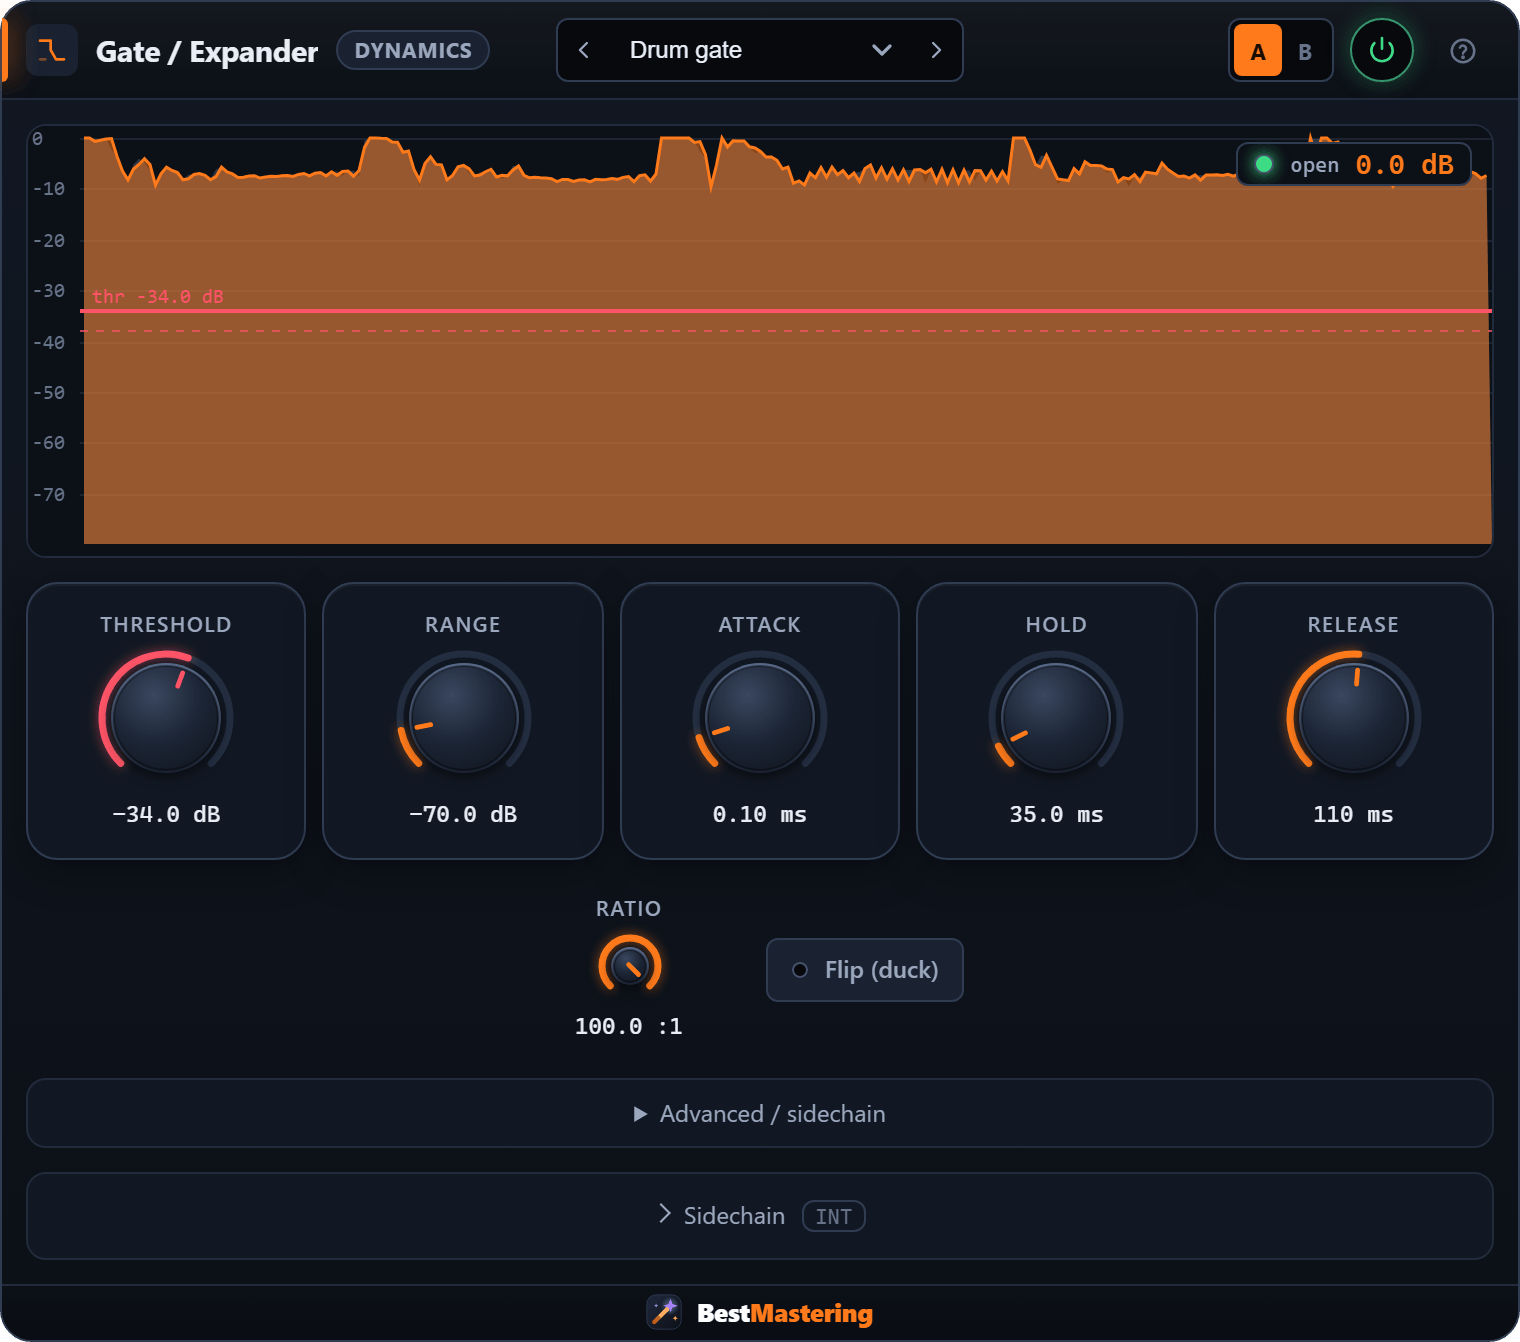Click the Release knob

tap(1354, 717)
